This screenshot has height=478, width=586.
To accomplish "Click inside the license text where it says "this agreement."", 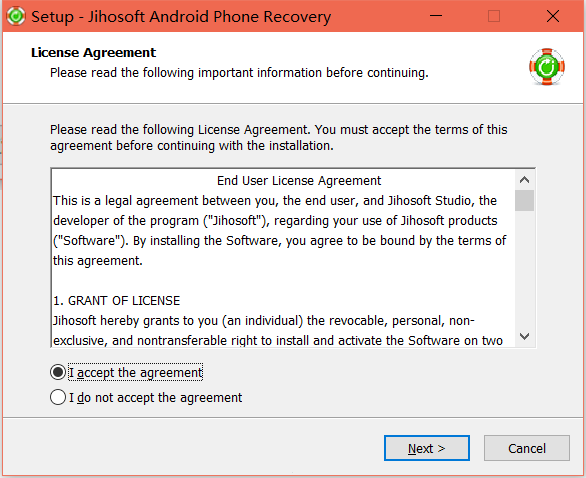I will [x=98, y=261].
